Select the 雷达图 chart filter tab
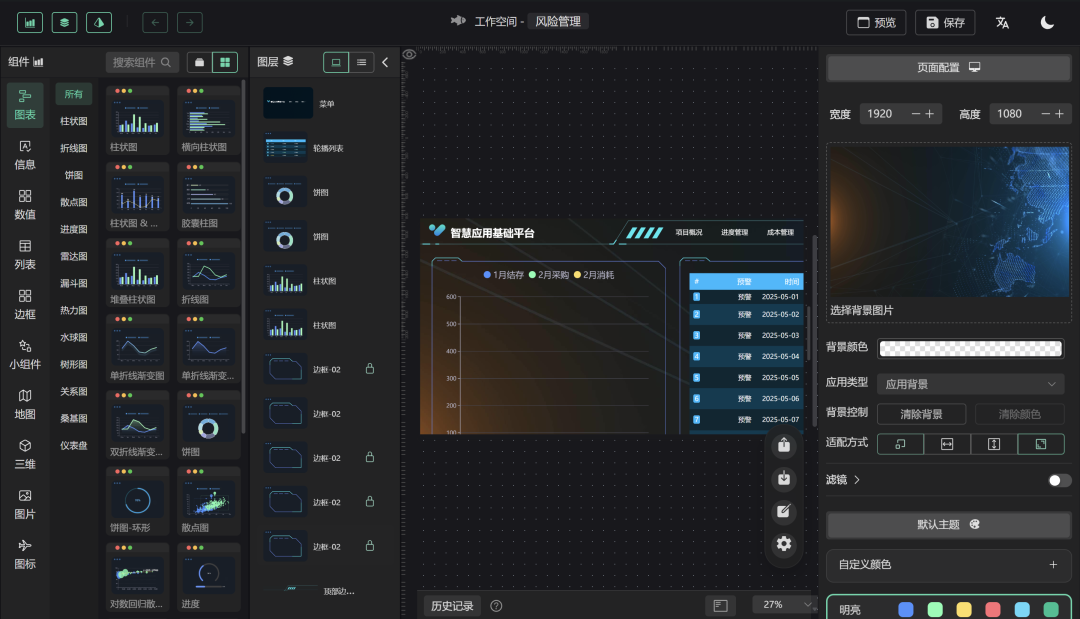This screenshot has width=1080, height=619. (74, 256)
